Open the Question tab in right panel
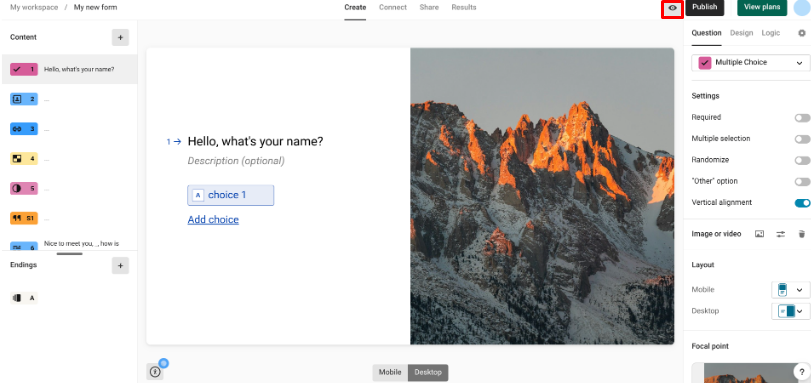Image resolution: width=811 pixels, height=383 pixels. 706,33
